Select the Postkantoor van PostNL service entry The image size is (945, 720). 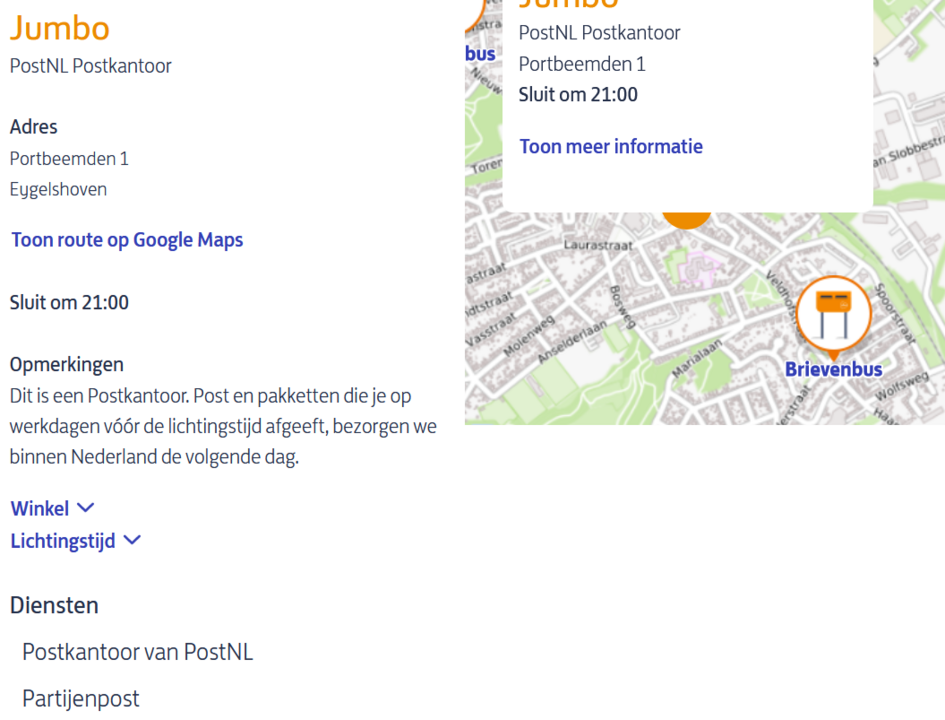(137, 652)
